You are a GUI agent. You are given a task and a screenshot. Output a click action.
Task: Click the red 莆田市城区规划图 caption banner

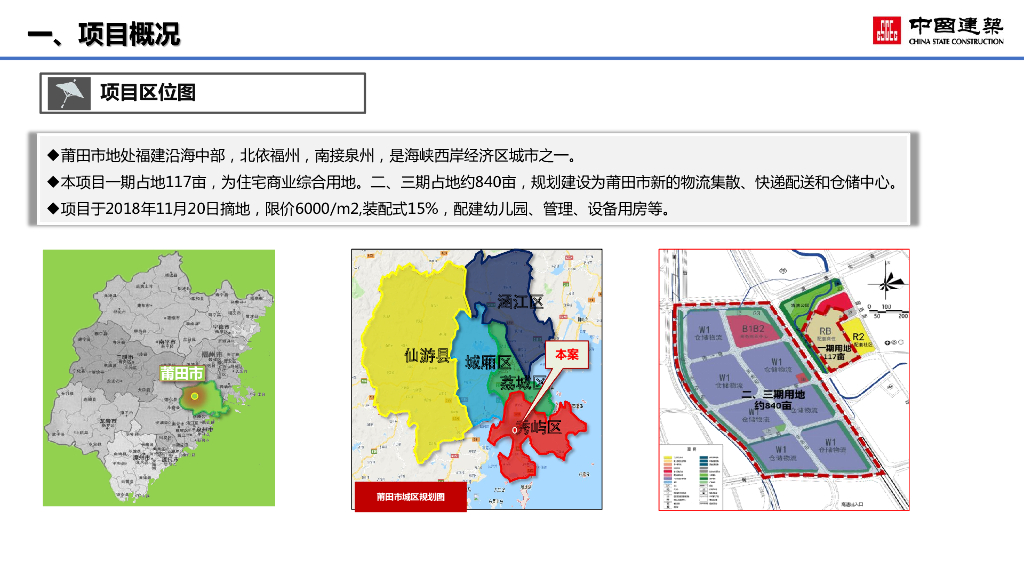pos(410,497)
